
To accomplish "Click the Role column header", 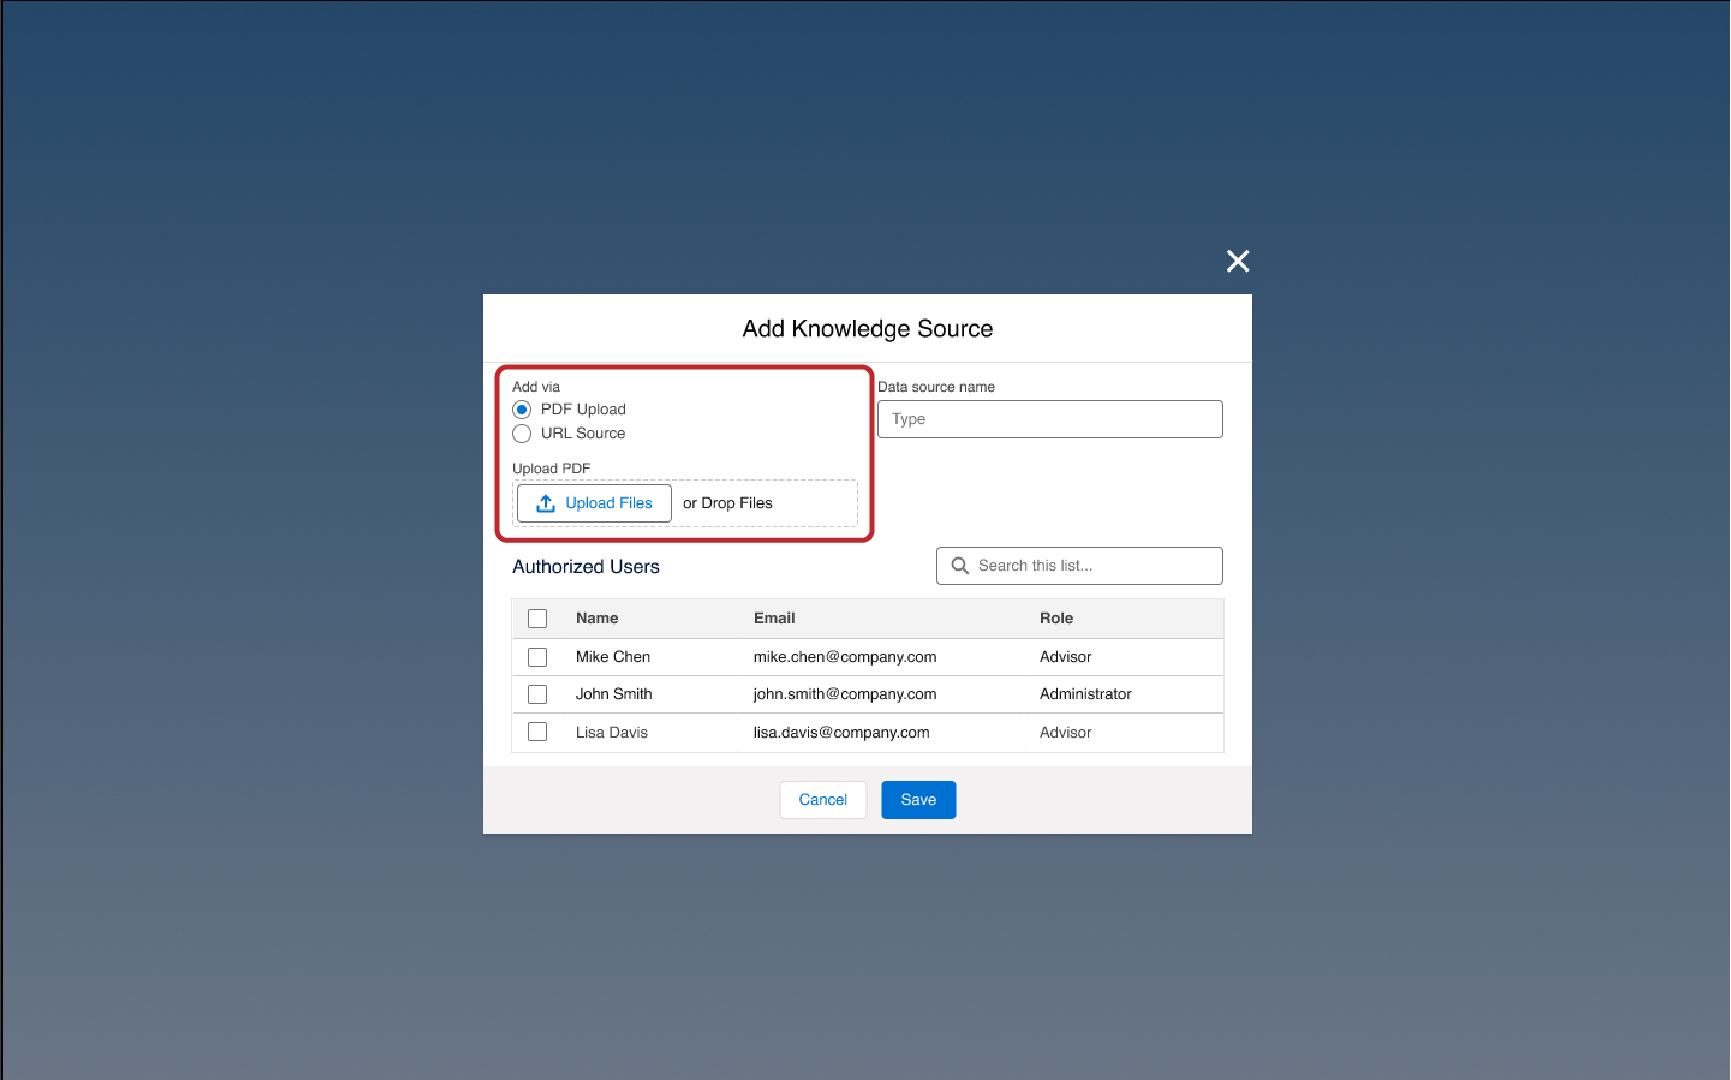I will pos(1056,618).
